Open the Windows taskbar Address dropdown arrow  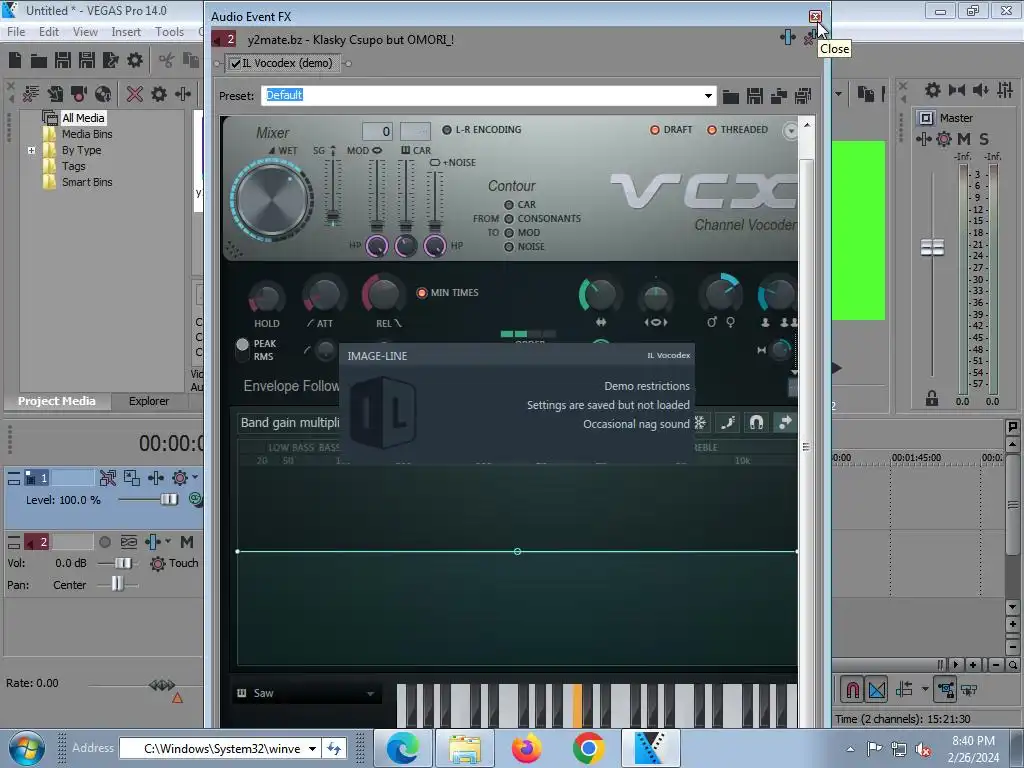click(x=312, y=748)
